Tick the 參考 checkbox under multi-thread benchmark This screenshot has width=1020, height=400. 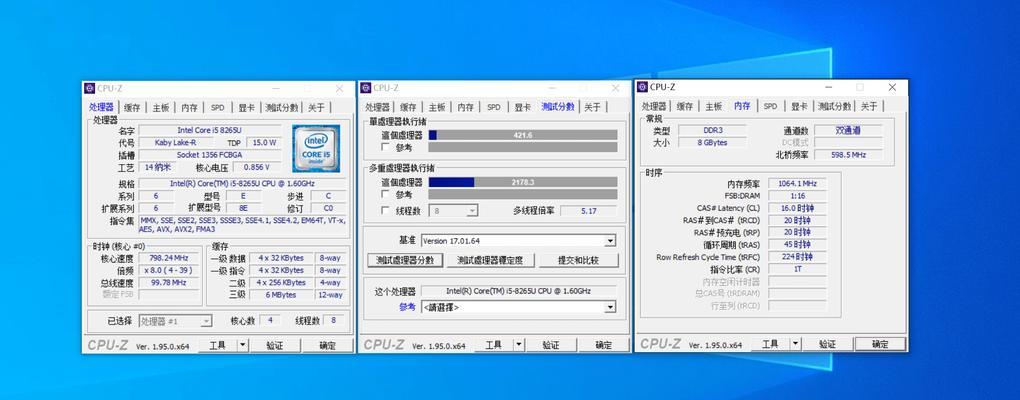tap(385, 194)
